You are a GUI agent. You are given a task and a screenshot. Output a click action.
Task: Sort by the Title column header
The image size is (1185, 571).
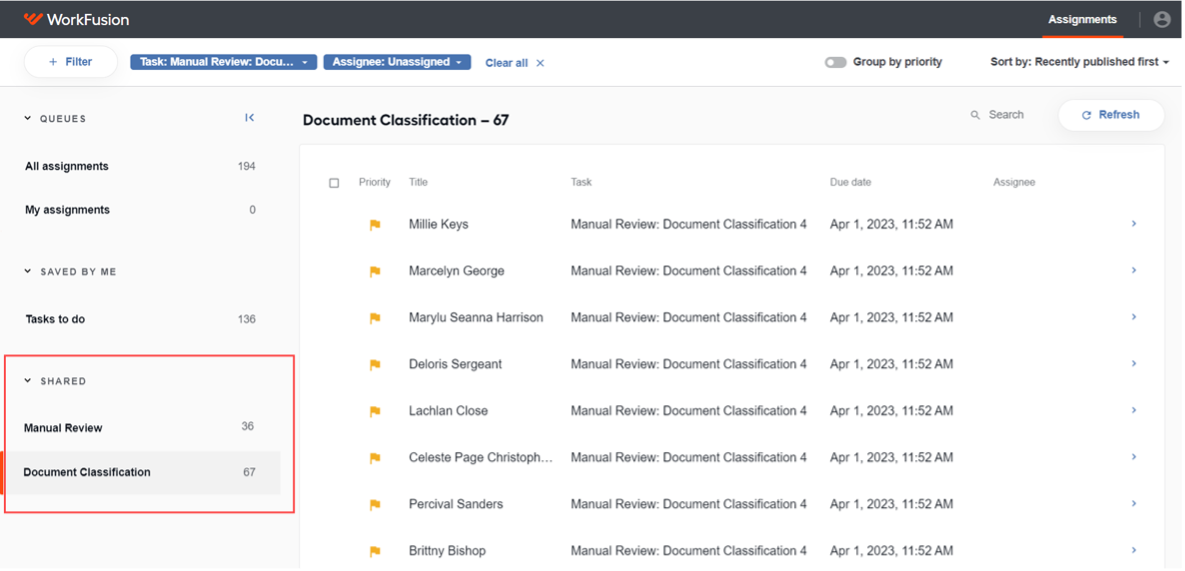point(418,183)
